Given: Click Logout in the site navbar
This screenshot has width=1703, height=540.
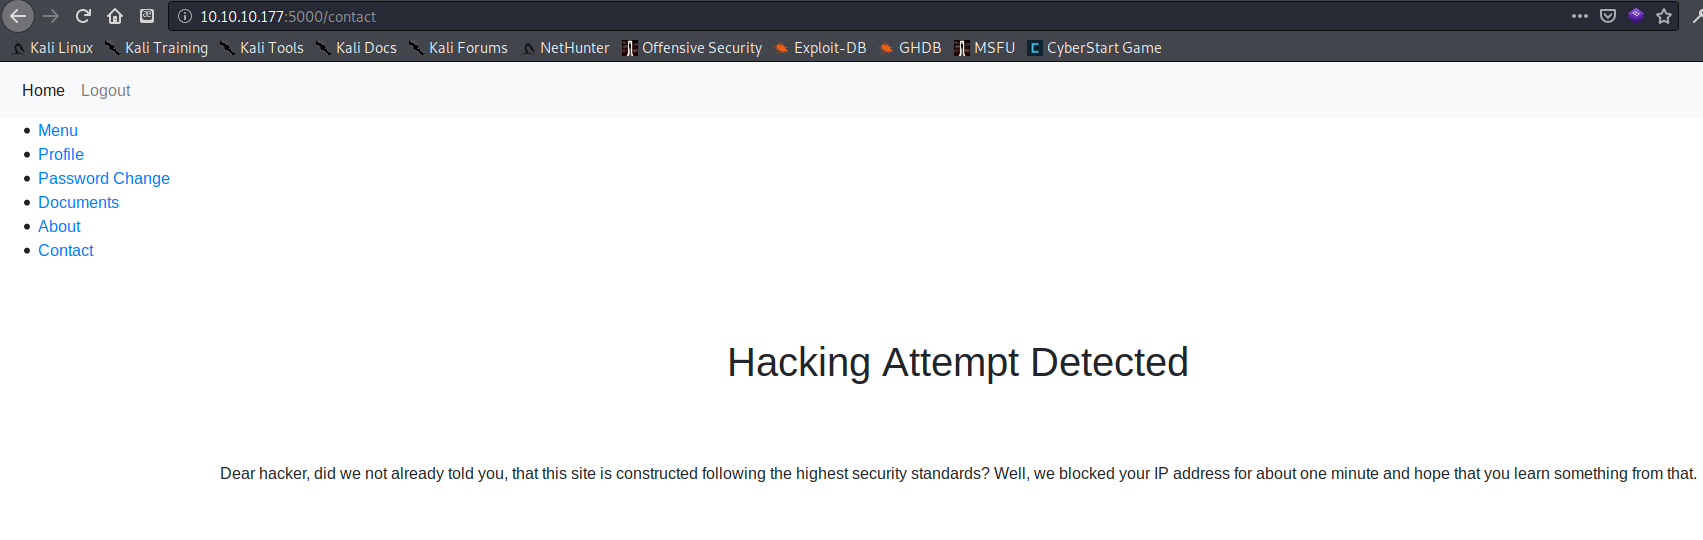Looking at the screenshot, I should 105,90.
